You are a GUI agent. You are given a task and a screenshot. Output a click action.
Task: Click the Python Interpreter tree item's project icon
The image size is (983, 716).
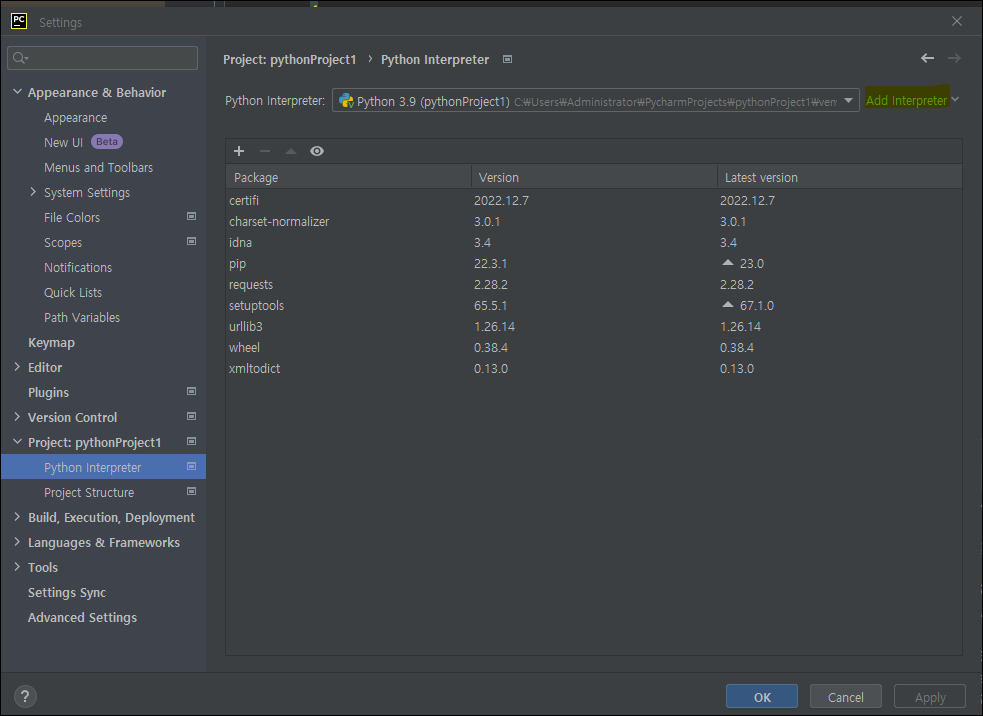click(192, 466)
